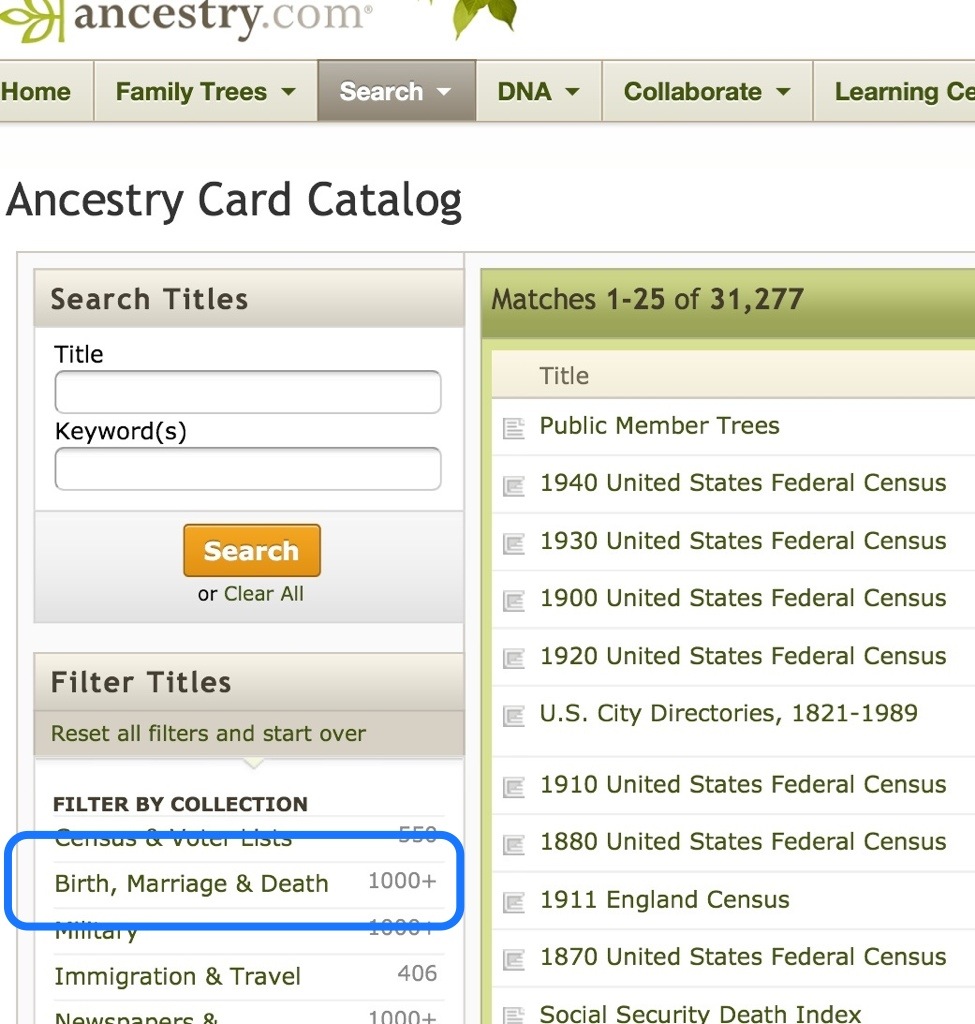Expand the Family Trees dropdown menu
Screen dimensions: 975x1024
click(206, 92)
